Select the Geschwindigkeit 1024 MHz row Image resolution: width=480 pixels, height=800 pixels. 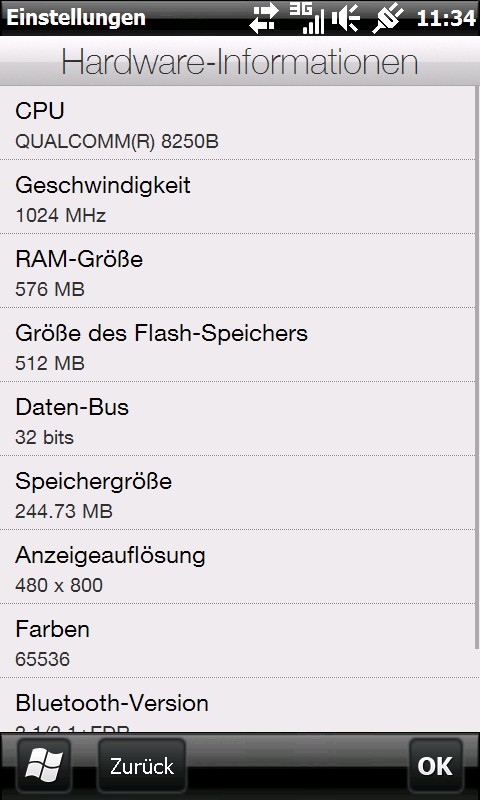pos(237,197)
